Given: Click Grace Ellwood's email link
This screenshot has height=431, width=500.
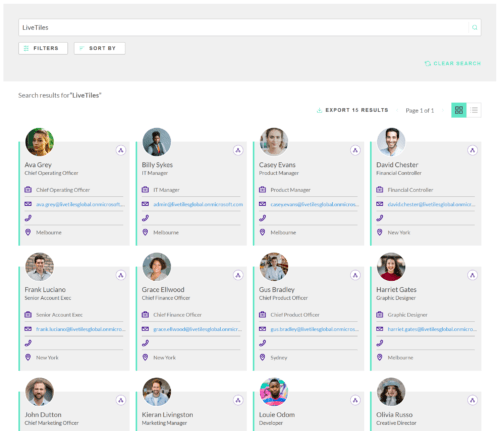Looking at the screenshot, I should coord(198,329).
